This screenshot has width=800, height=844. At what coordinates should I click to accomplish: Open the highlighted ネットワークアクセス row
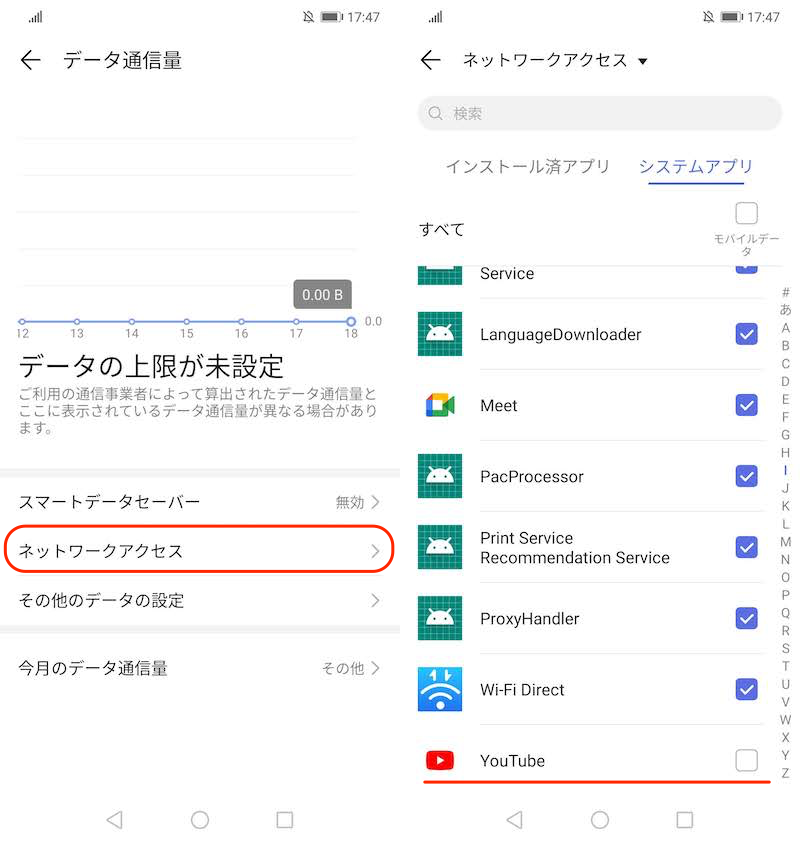click(200, 551)
